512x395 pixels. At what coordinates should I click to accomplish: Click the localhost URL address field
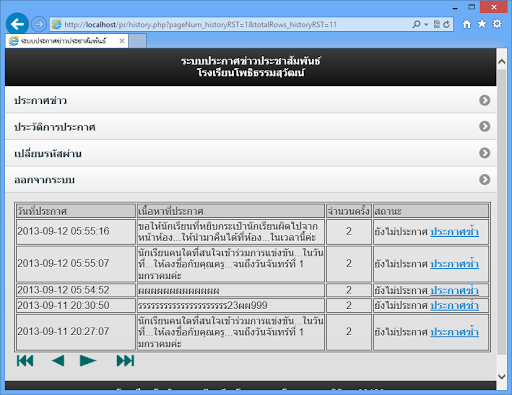[230, 24]
